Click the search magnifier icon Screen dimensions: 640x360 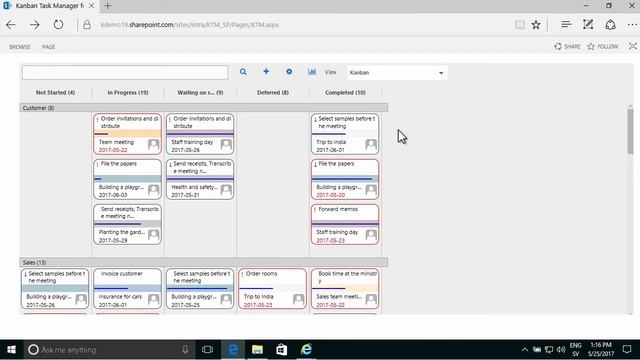[x=243, y=72]
